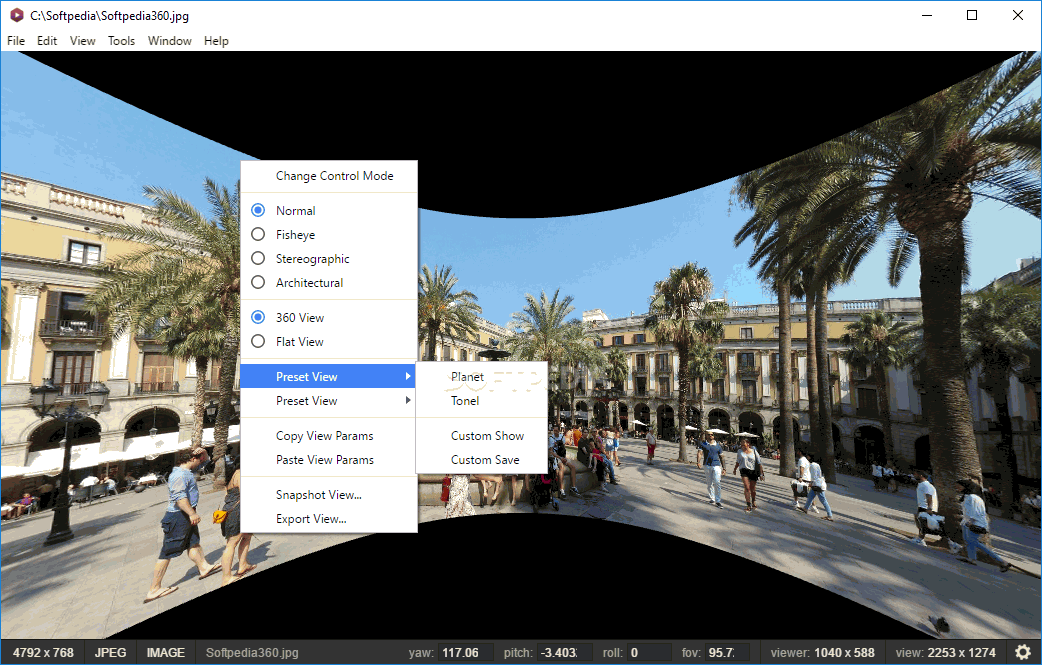
Task: Select the Stereographic projection radio button
Action: pyautogui.click(x=258, y=258)
